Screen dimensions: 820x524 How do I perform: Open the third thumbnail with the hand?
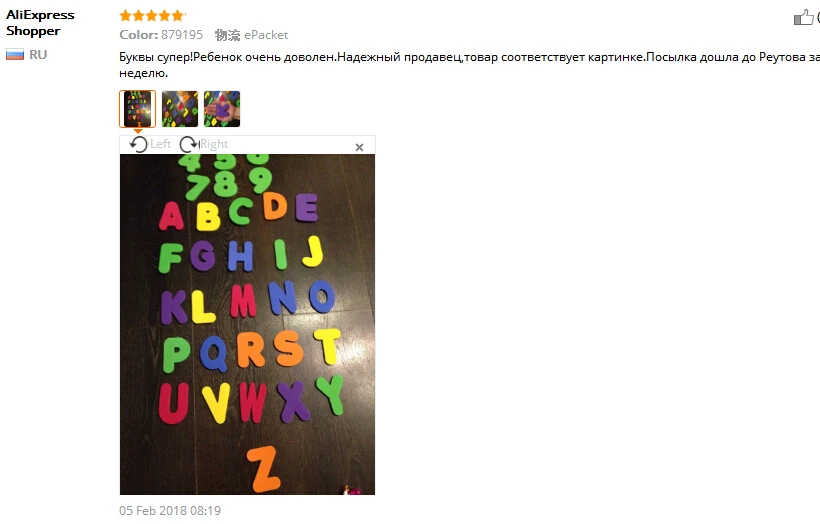coord(222,109)
